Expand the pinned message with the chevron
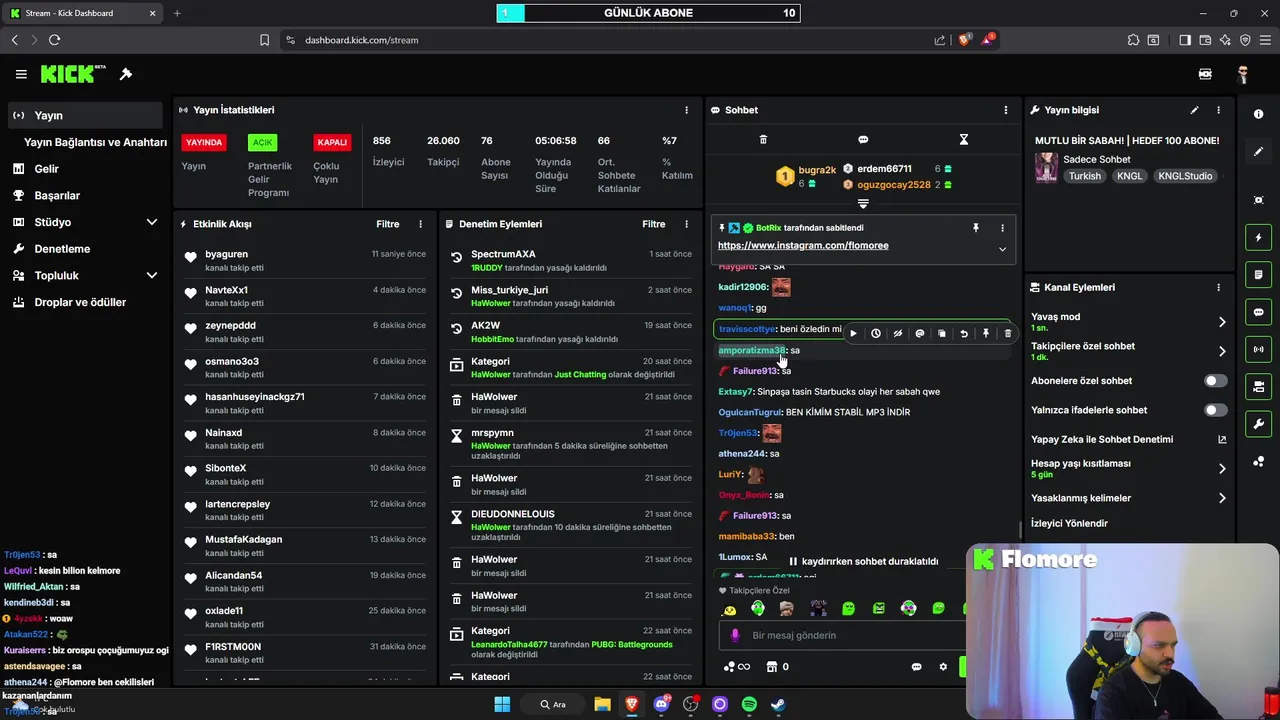Screen dimensions: 1280x720 [x=1002, y=249]
